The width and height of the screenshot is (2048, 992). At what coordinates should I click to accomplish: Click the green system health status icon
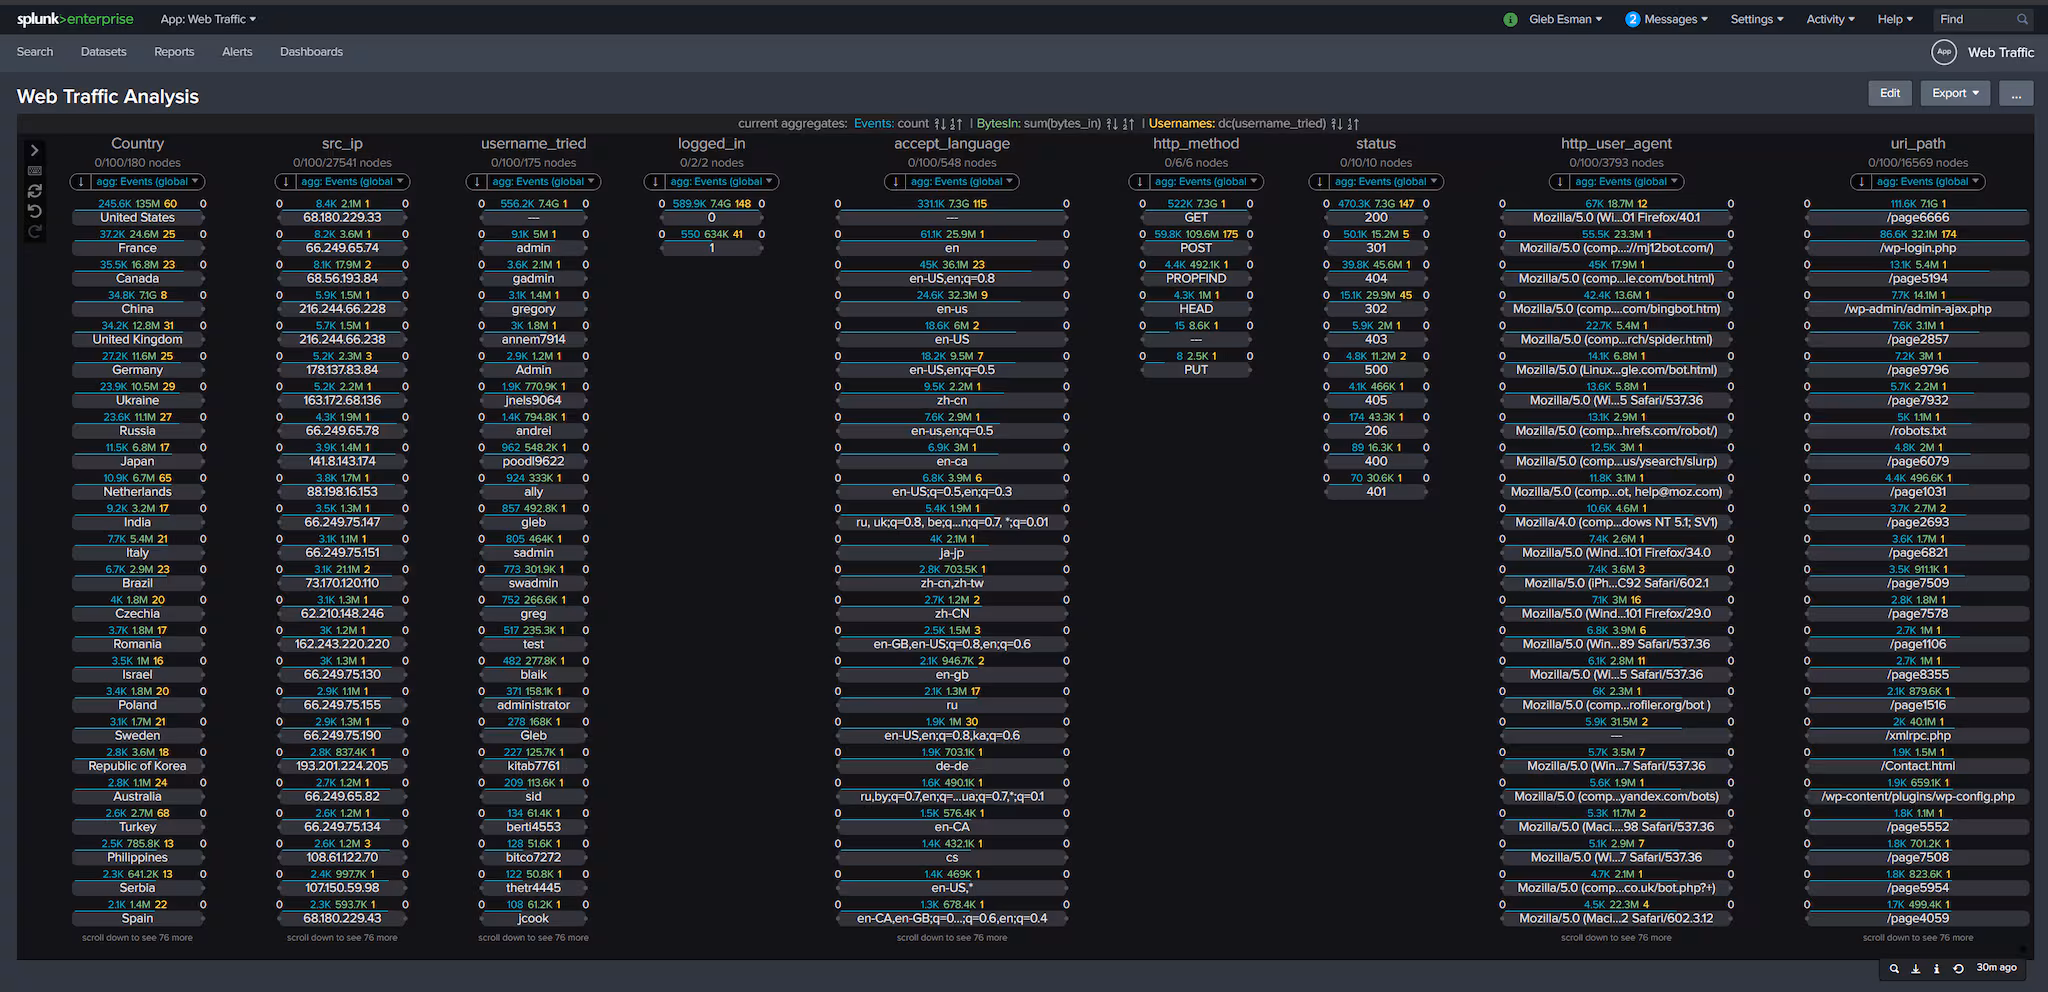(1510, 19)
